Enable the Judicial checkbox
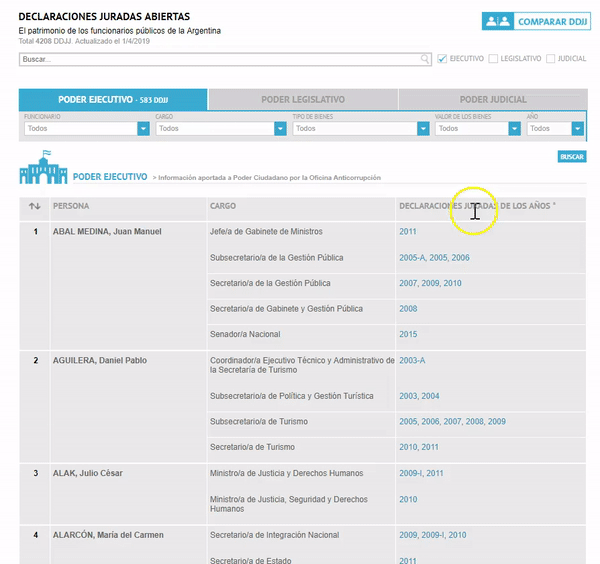Viewport: 600px width, 564px height. (550, 59)
